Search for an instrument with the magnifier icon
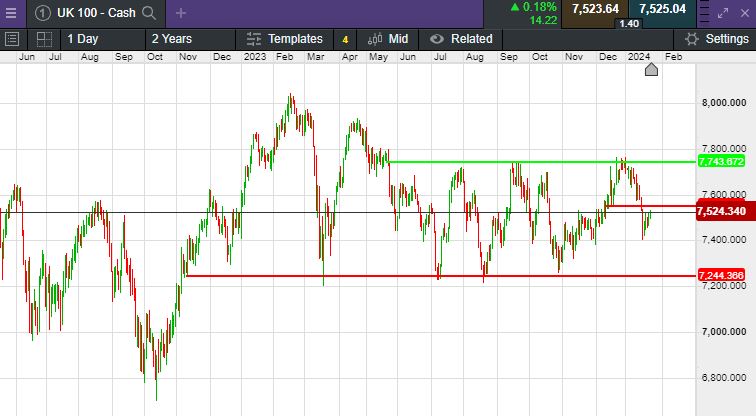Screen dimensions: 756x416 click(149, 13)
